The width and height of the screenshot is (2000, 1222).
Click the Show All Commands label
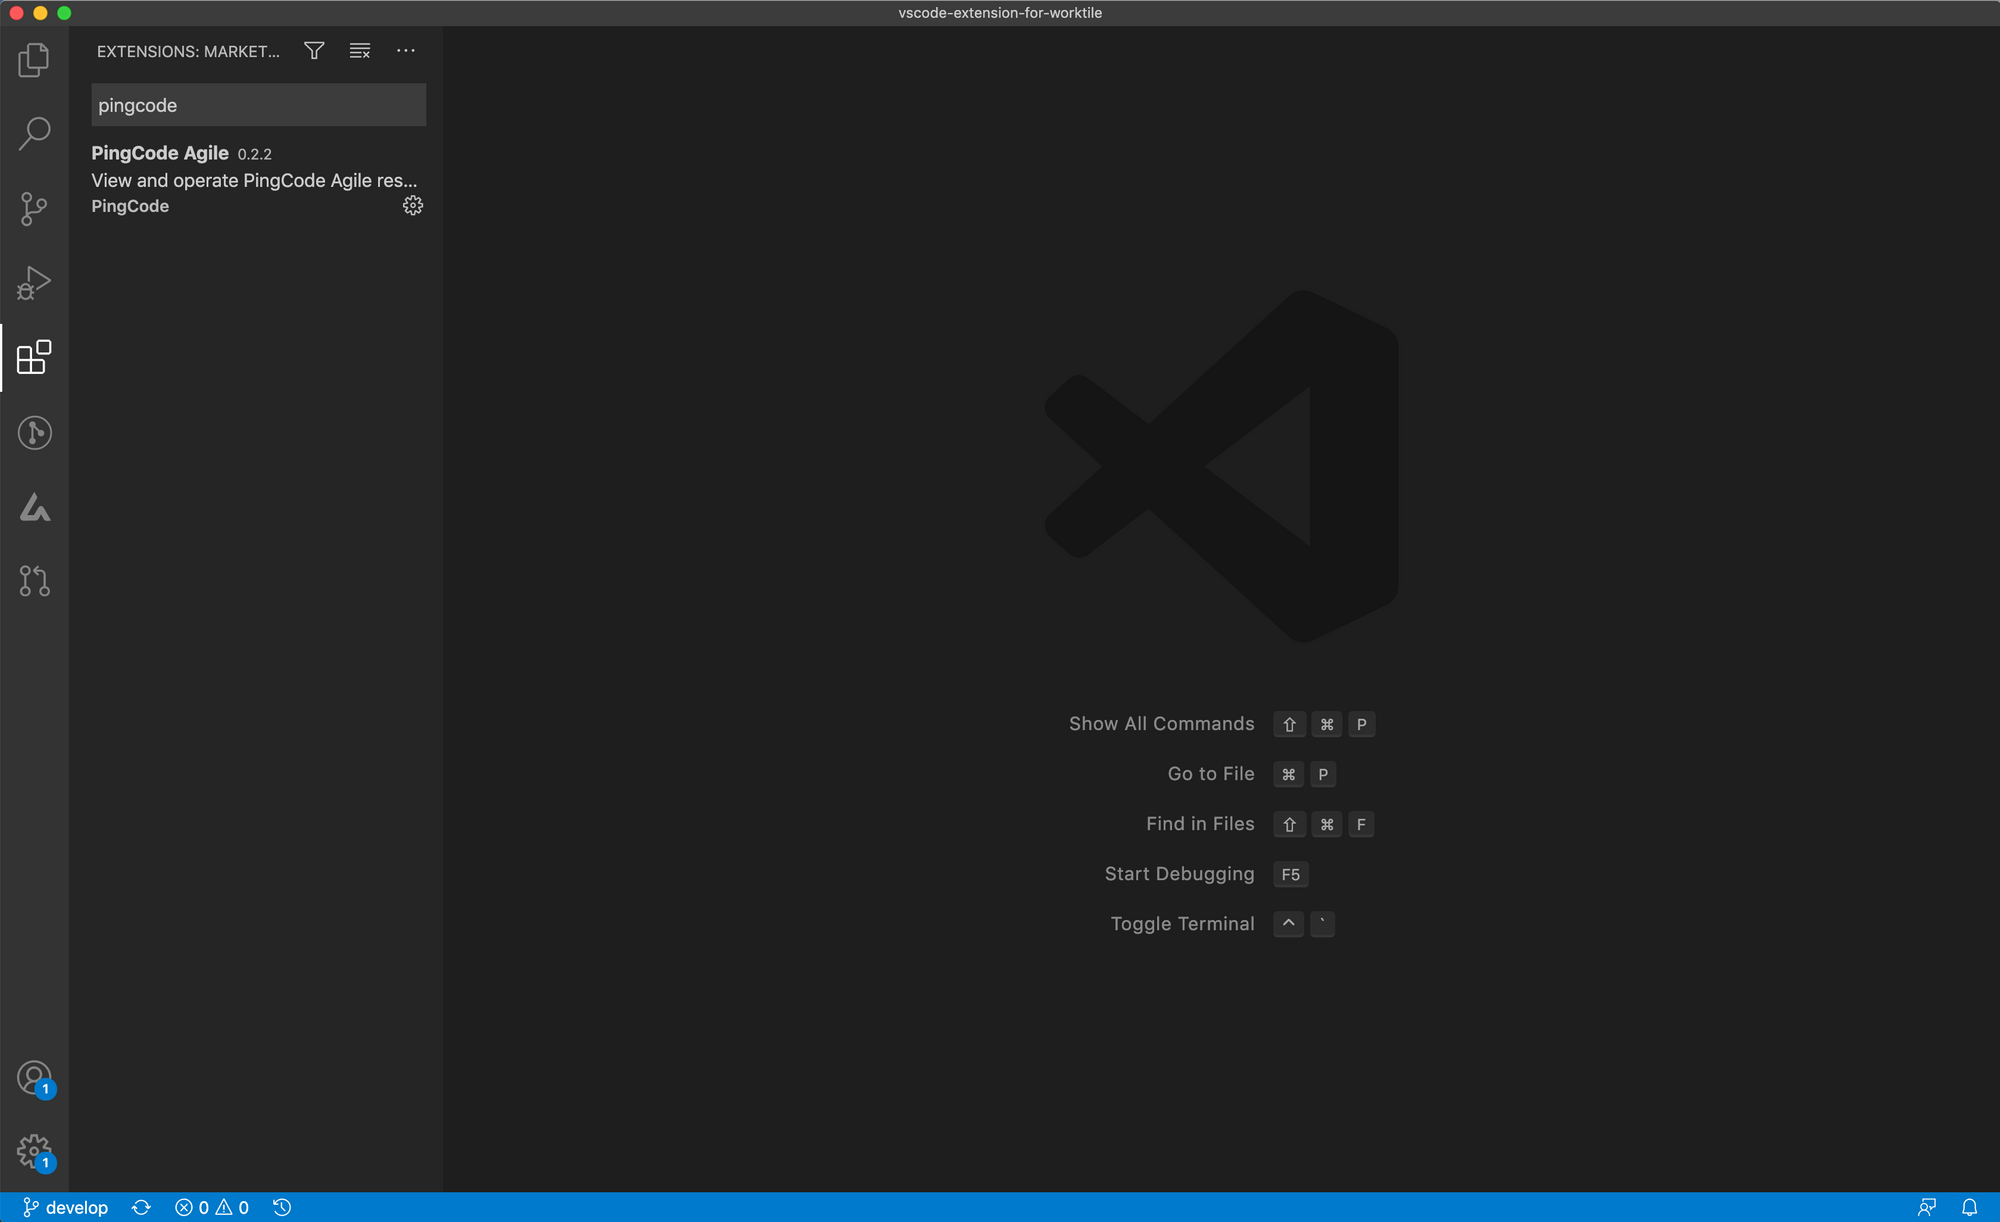point(1161,724)
